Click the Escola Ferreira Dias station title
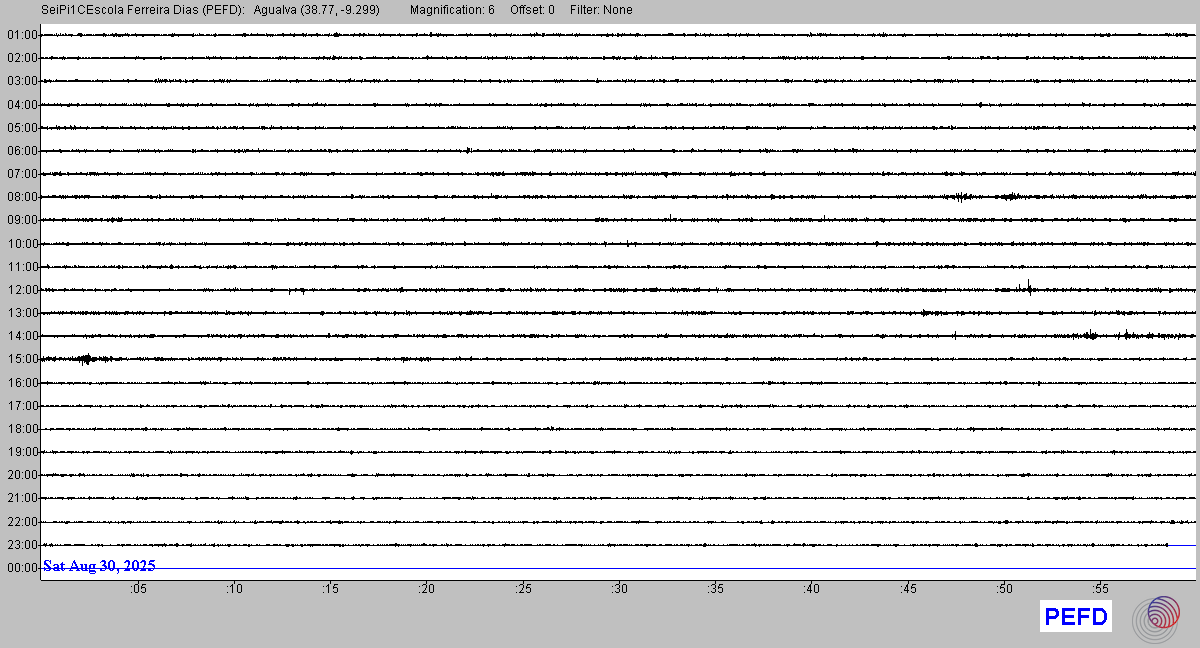The image size is (1200, 648). coord(143,10)
